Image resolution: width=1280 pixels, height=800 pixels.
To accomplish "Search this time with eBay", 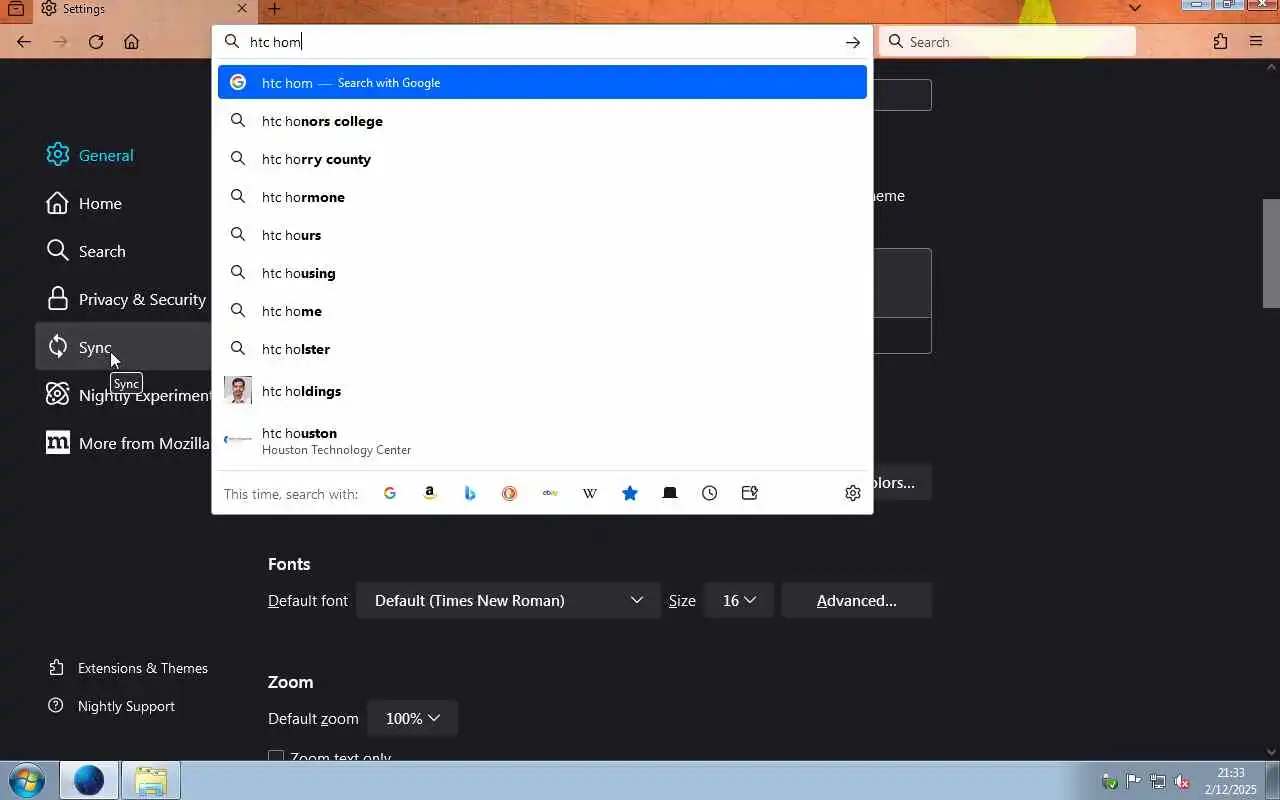I will click(550, 493).
